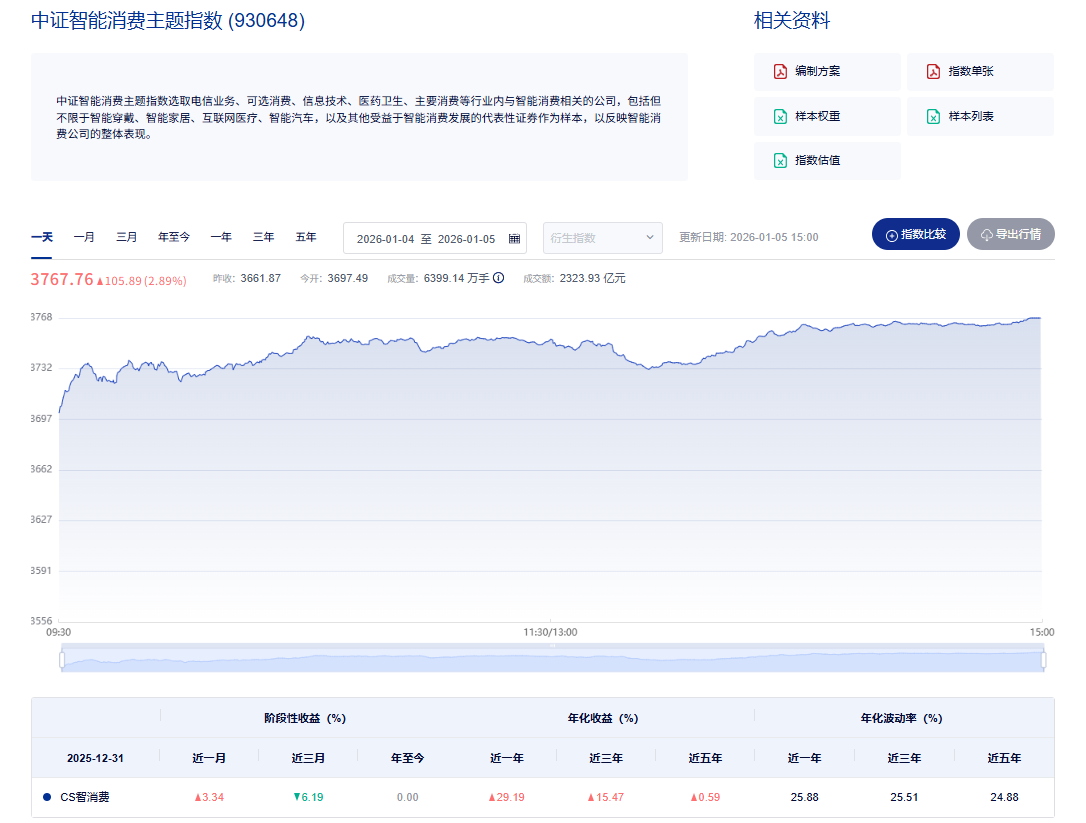Open the calendar icon in date range field
Viewport: 1086px width, 823px height.
(514, 238)
